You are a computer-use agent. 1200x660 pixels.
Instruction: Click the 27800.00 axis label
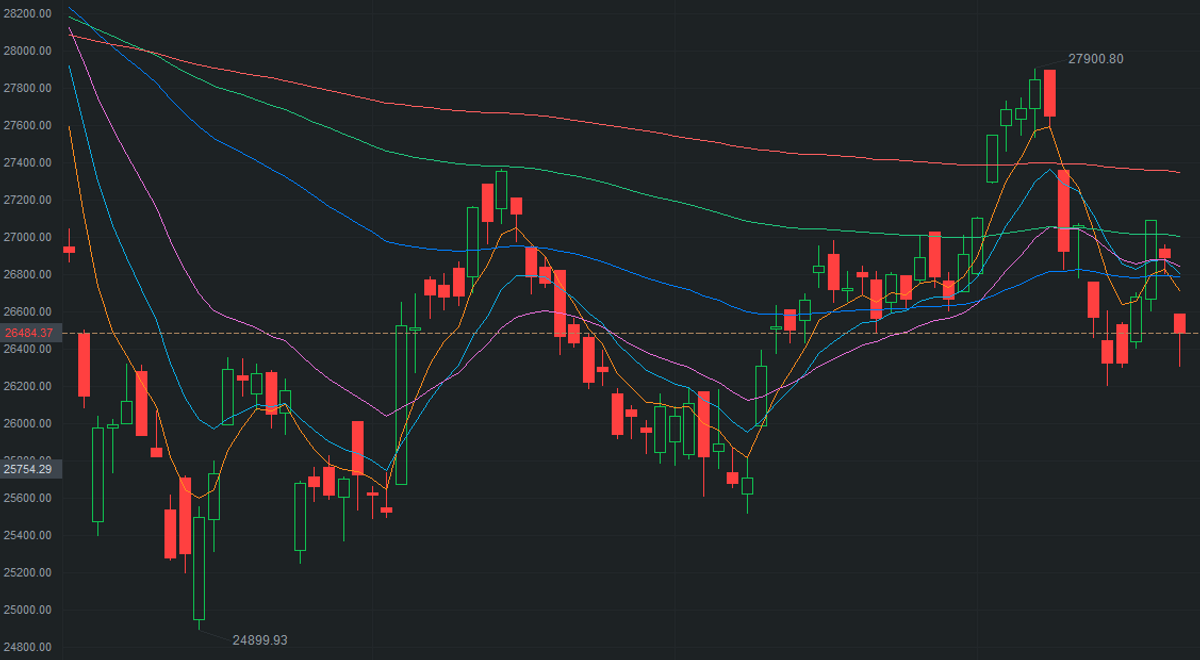click(27, 88)
